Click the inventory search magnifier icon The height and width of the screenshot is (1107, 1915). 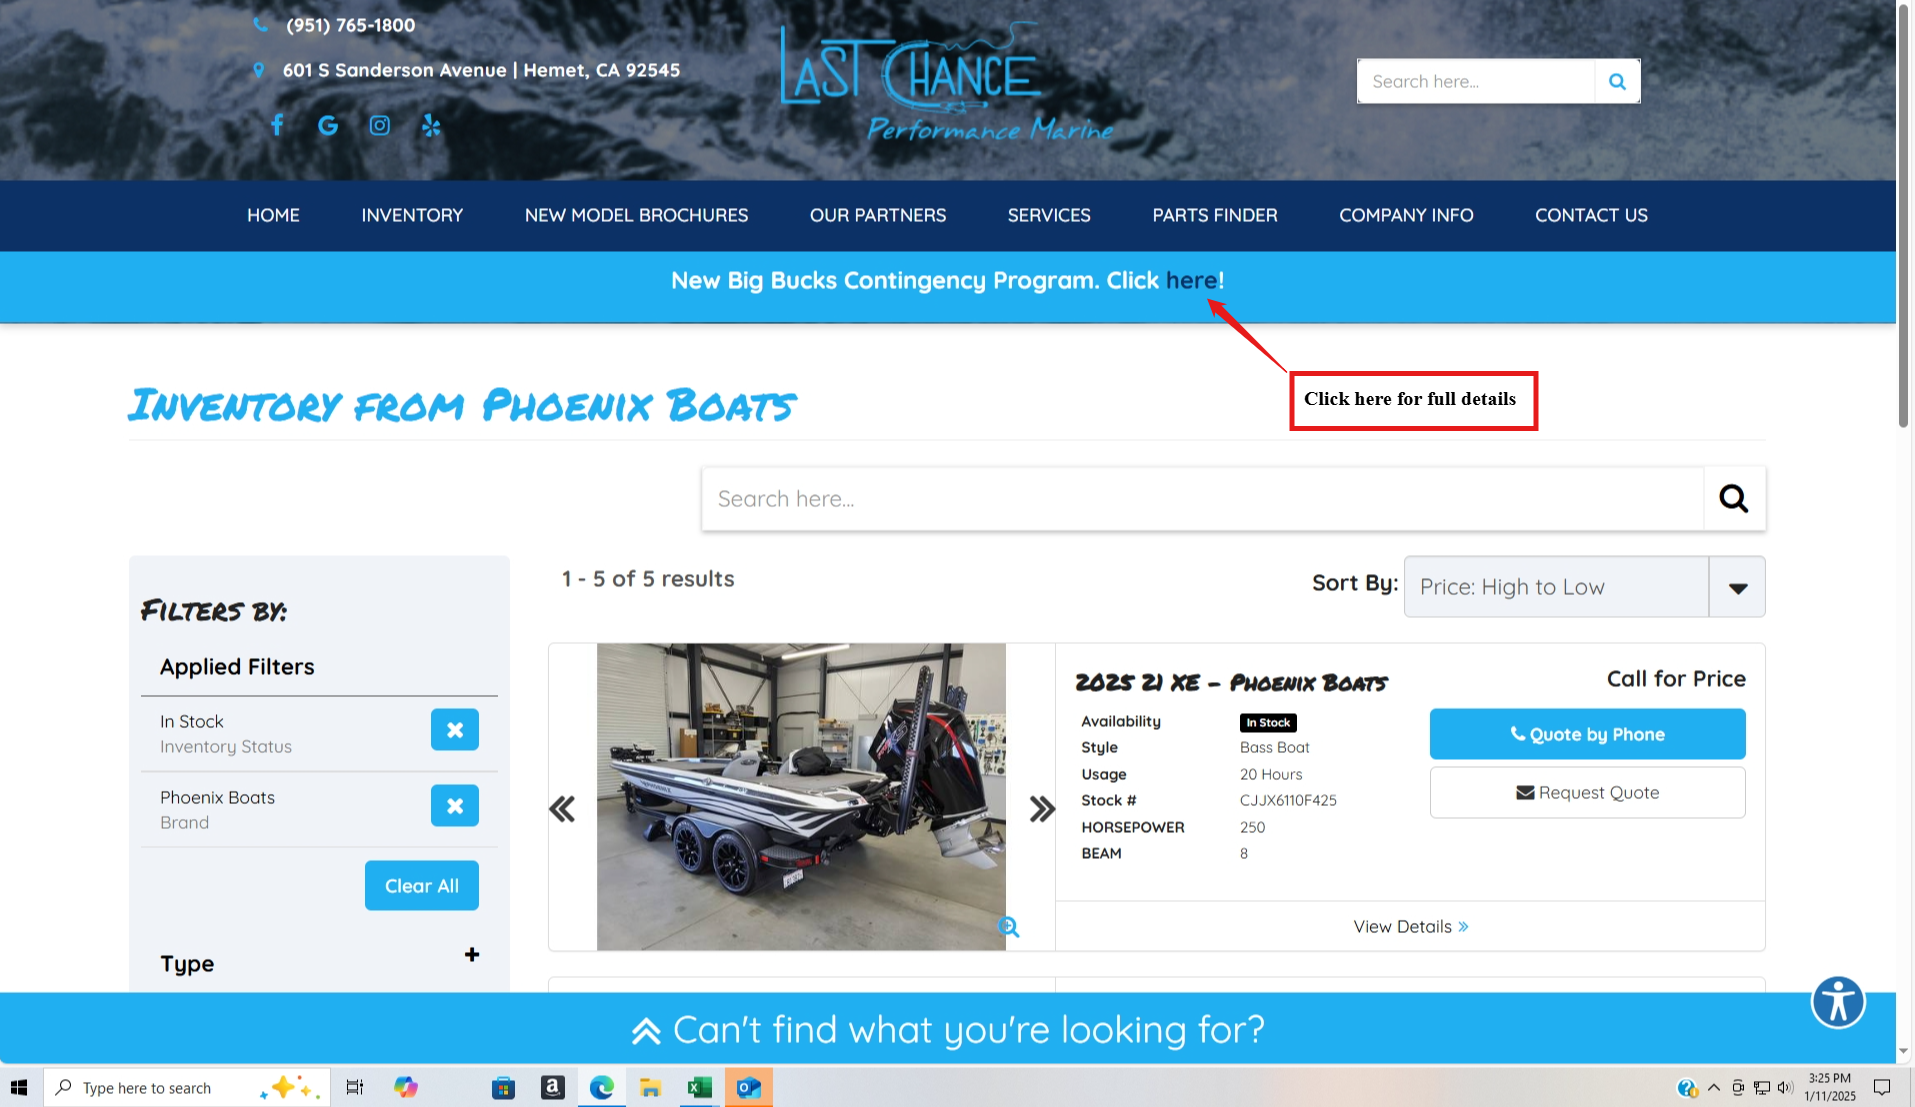1733,498
